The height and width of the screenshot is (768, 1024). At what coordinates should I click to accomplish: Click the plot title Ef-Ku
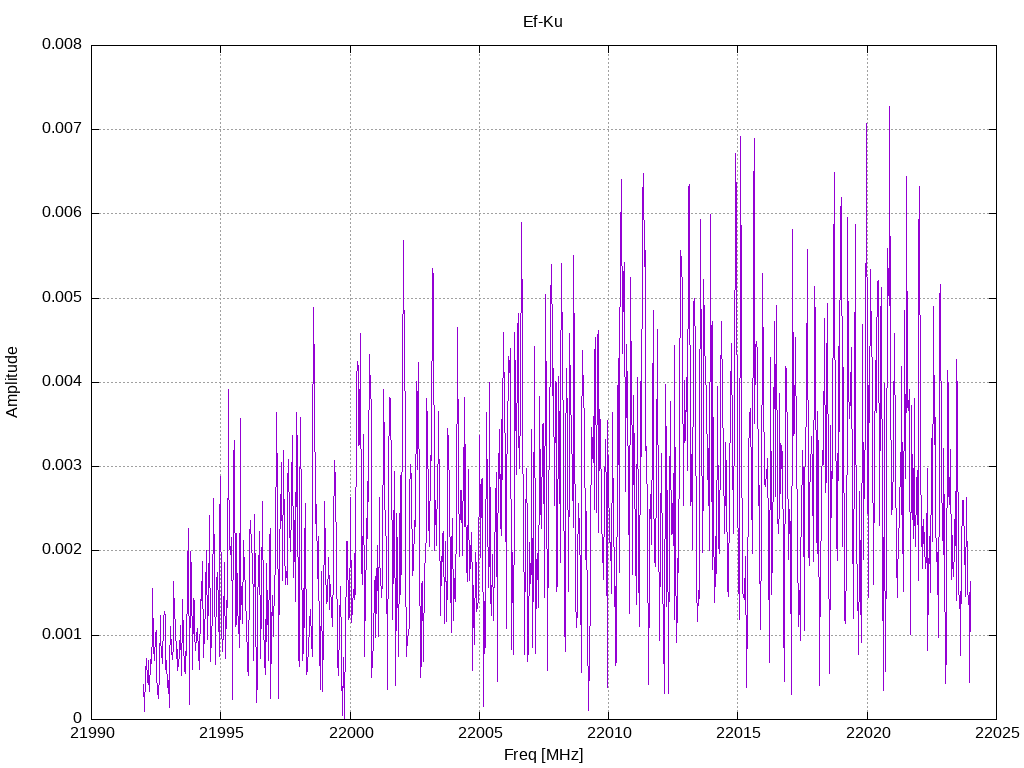tap(543, 22)
